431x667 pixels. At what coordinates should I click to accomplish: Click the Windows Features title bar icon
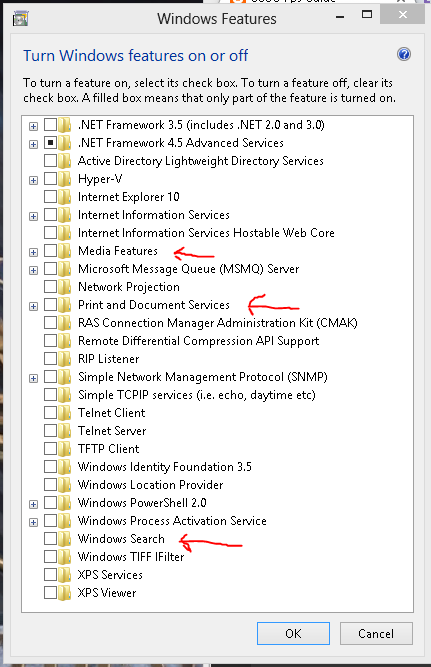(x=20, y=19)
